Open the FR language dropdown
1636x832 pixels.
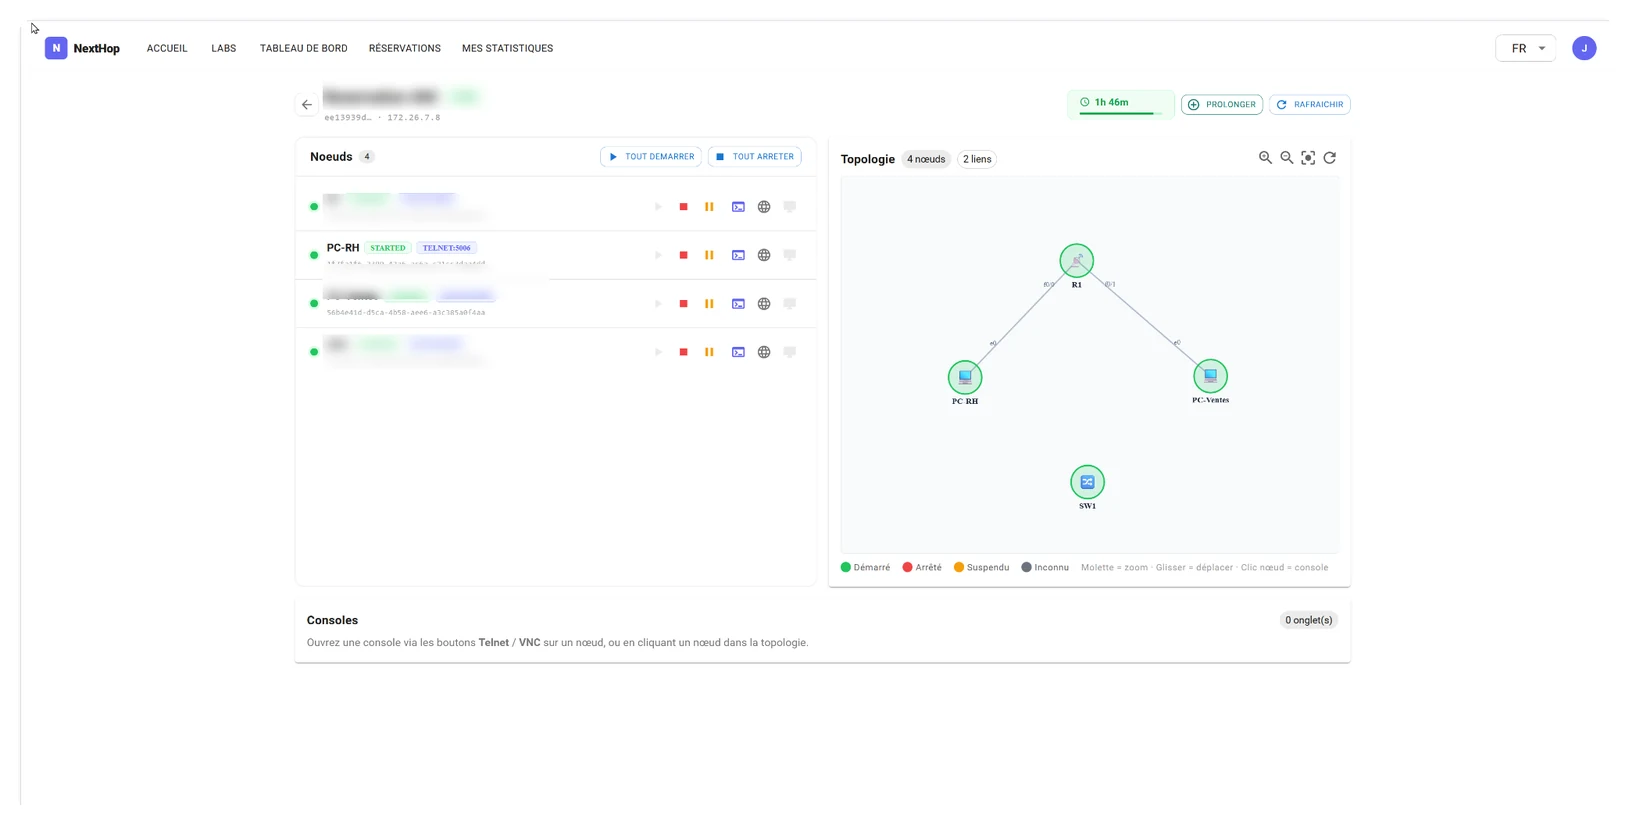coord(1526,48)
